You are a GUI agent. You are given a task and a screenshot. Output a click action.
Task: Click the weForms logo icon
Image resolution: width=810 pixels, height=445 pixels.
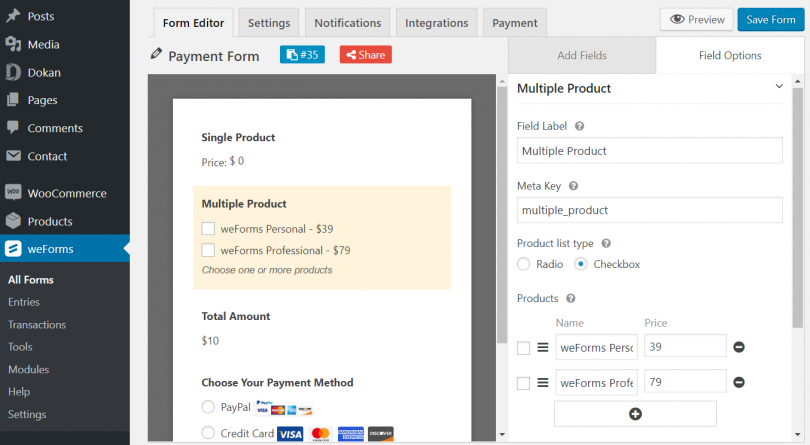[13, 249]
